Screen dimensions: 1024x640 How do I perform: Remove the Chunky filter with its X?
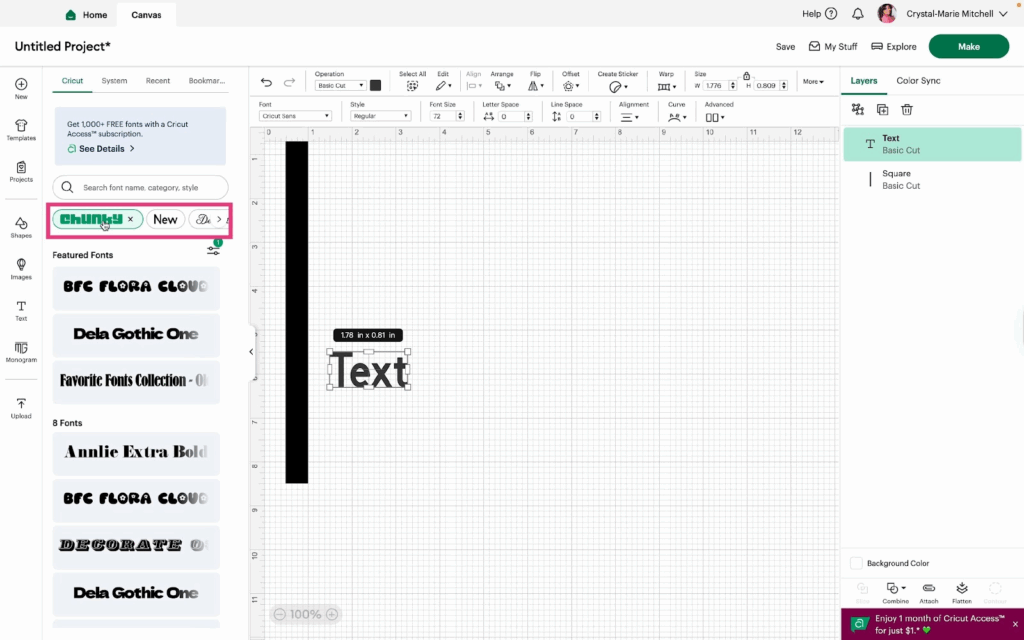click(x=130, y=219)
